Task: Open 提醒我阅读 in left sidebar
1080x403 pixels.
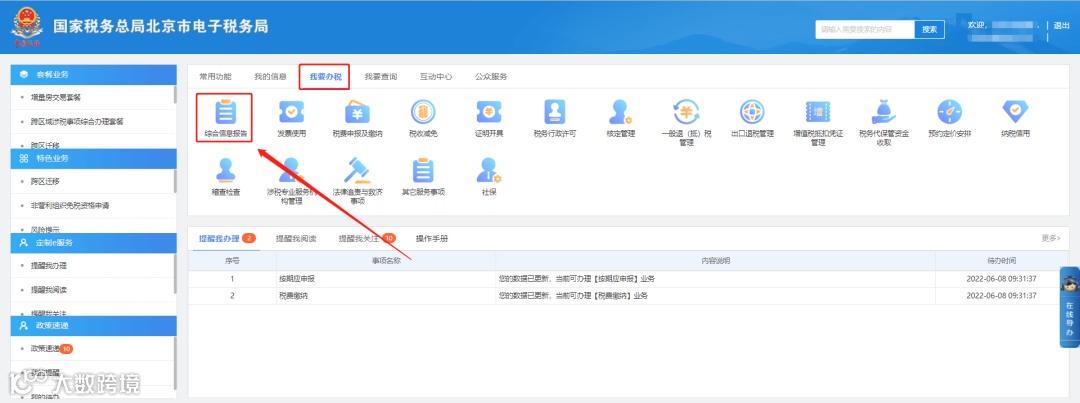Action: point(48,289)
